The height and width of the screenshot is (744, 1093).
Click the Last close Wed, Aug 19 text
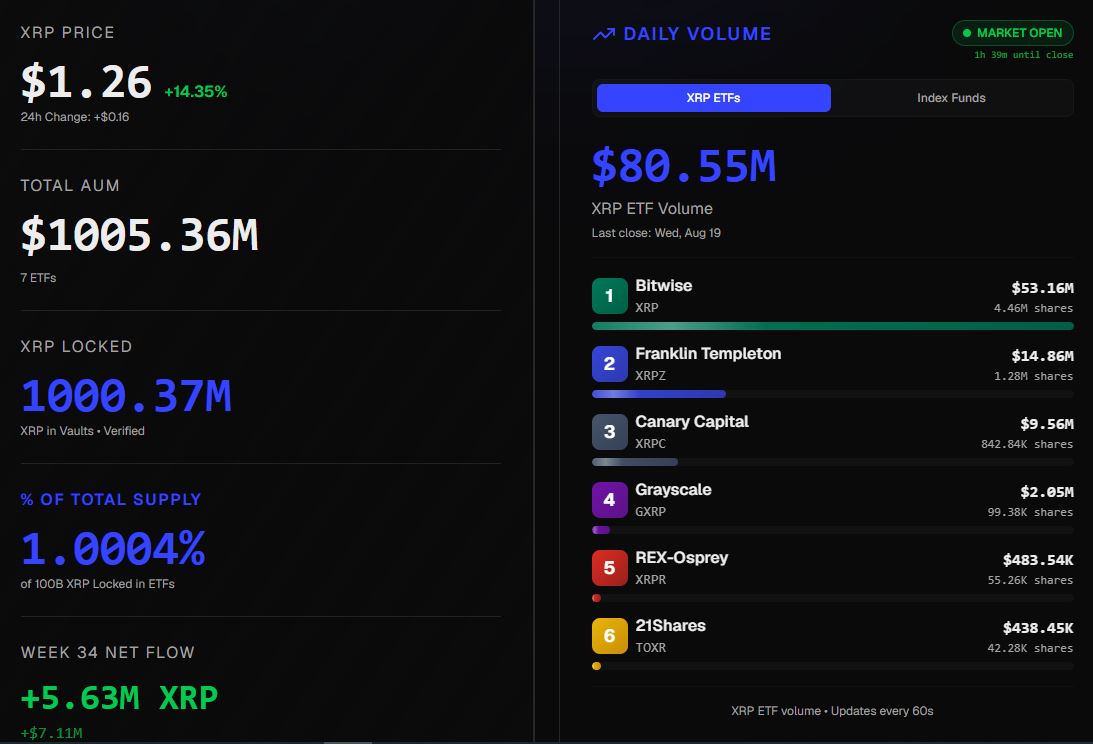click(656, 233)
